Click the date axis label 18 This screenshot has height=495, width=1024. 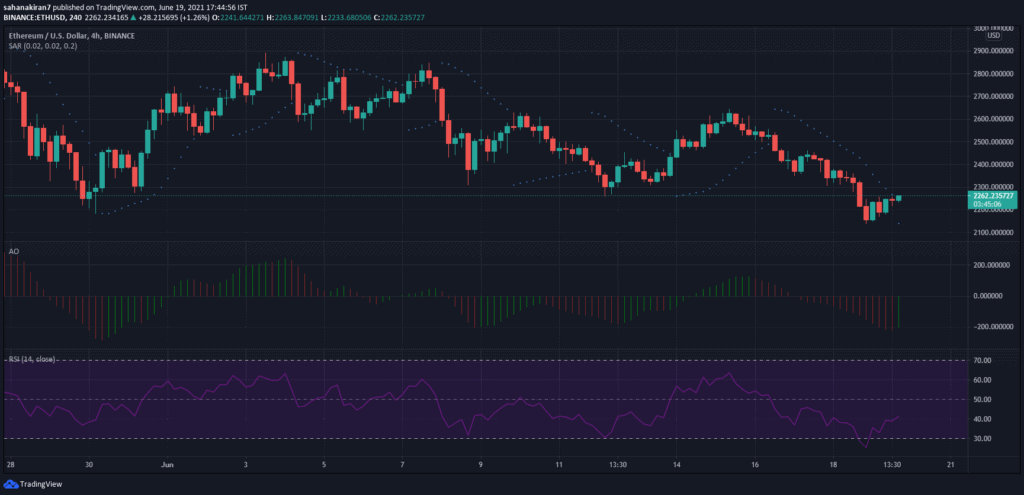coord(833,465)
